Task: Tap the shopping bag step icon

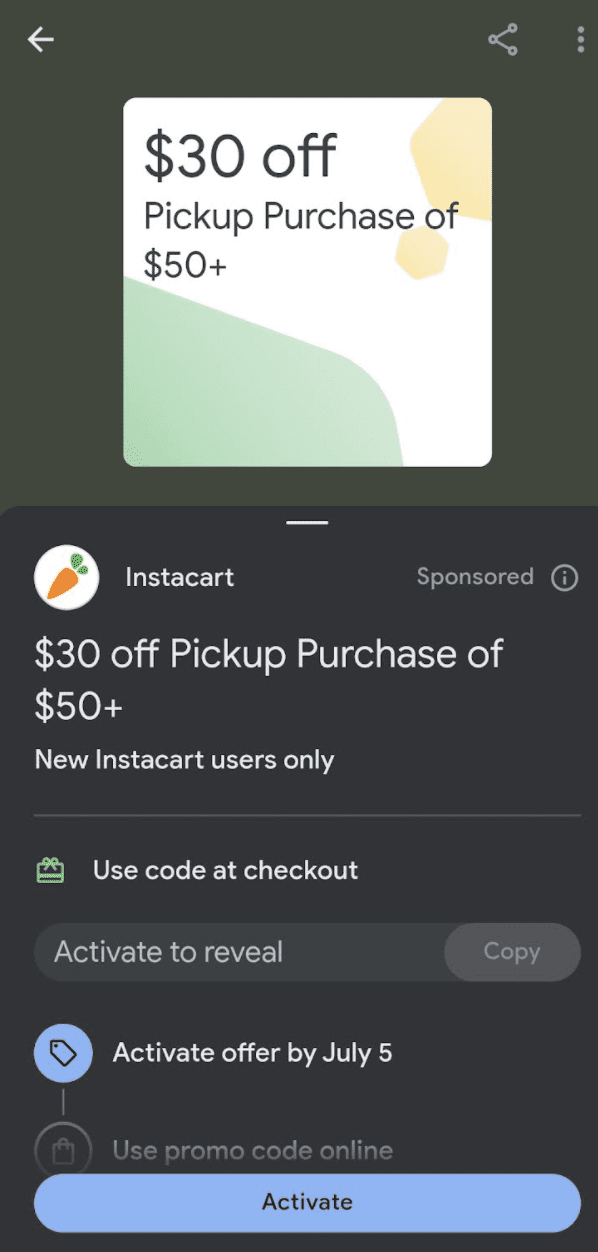Action: point(63,1150)
